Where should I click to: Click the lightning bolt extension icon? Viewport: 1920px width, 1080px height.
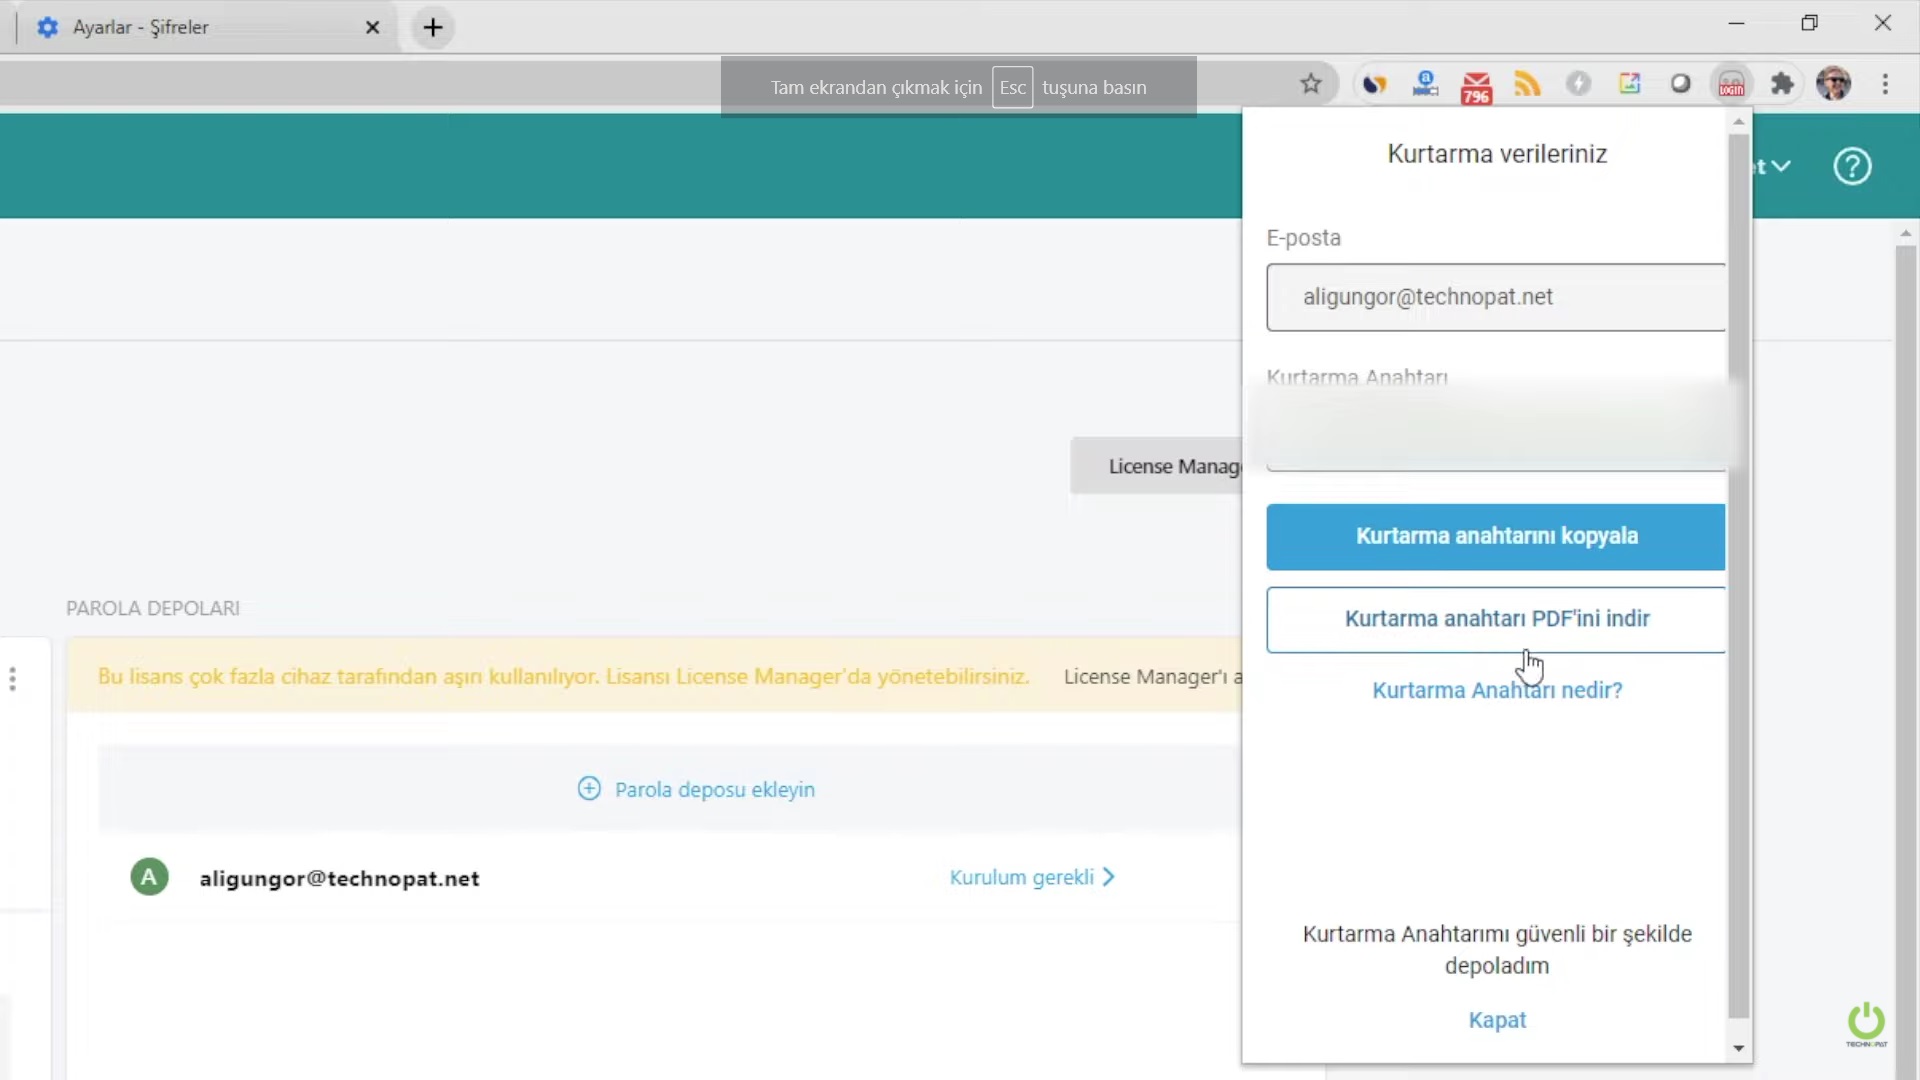1578,84
